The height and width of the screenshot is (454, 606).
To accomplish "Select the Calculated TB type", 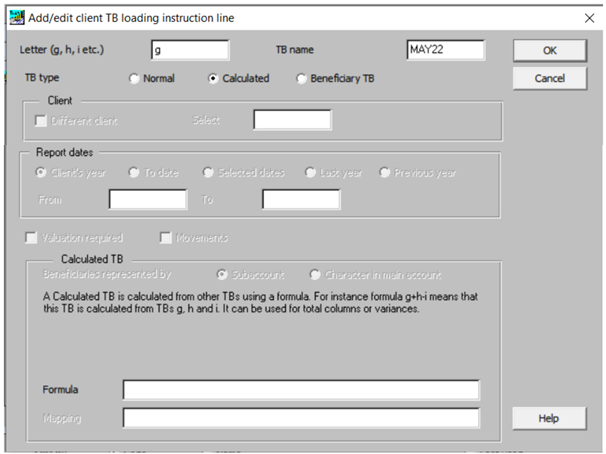I will tap(239, 78).
